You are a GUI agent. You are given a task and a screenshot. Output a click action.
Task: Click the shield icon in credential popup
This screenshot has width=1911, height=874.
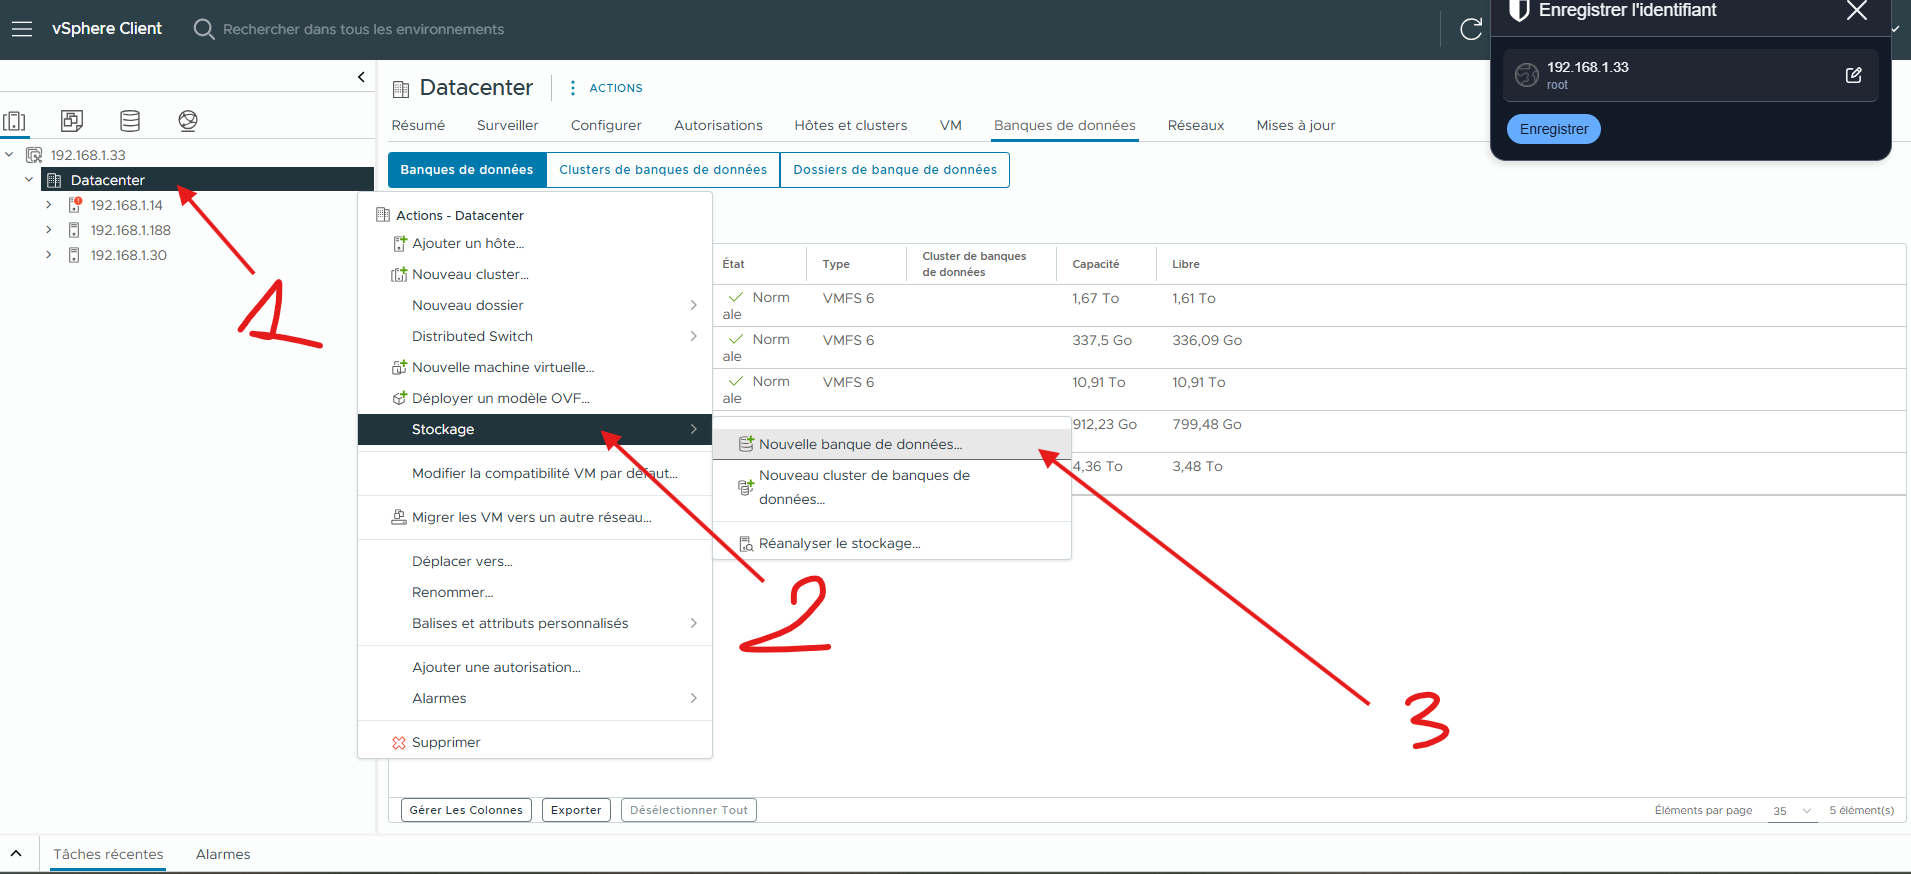(1519, 11)
